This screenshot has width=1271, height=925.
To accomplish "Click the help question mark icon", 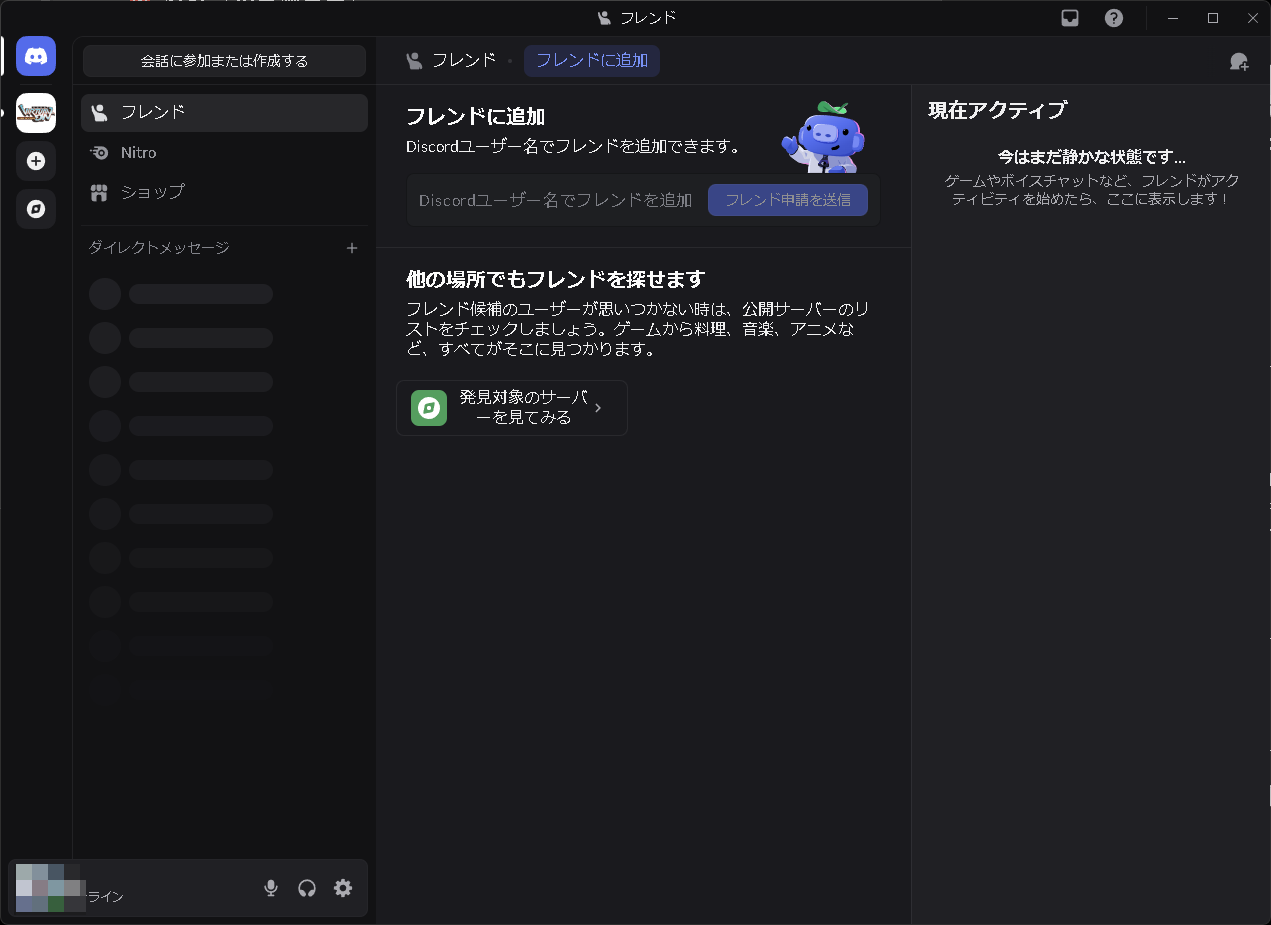I will point(1114,17).
